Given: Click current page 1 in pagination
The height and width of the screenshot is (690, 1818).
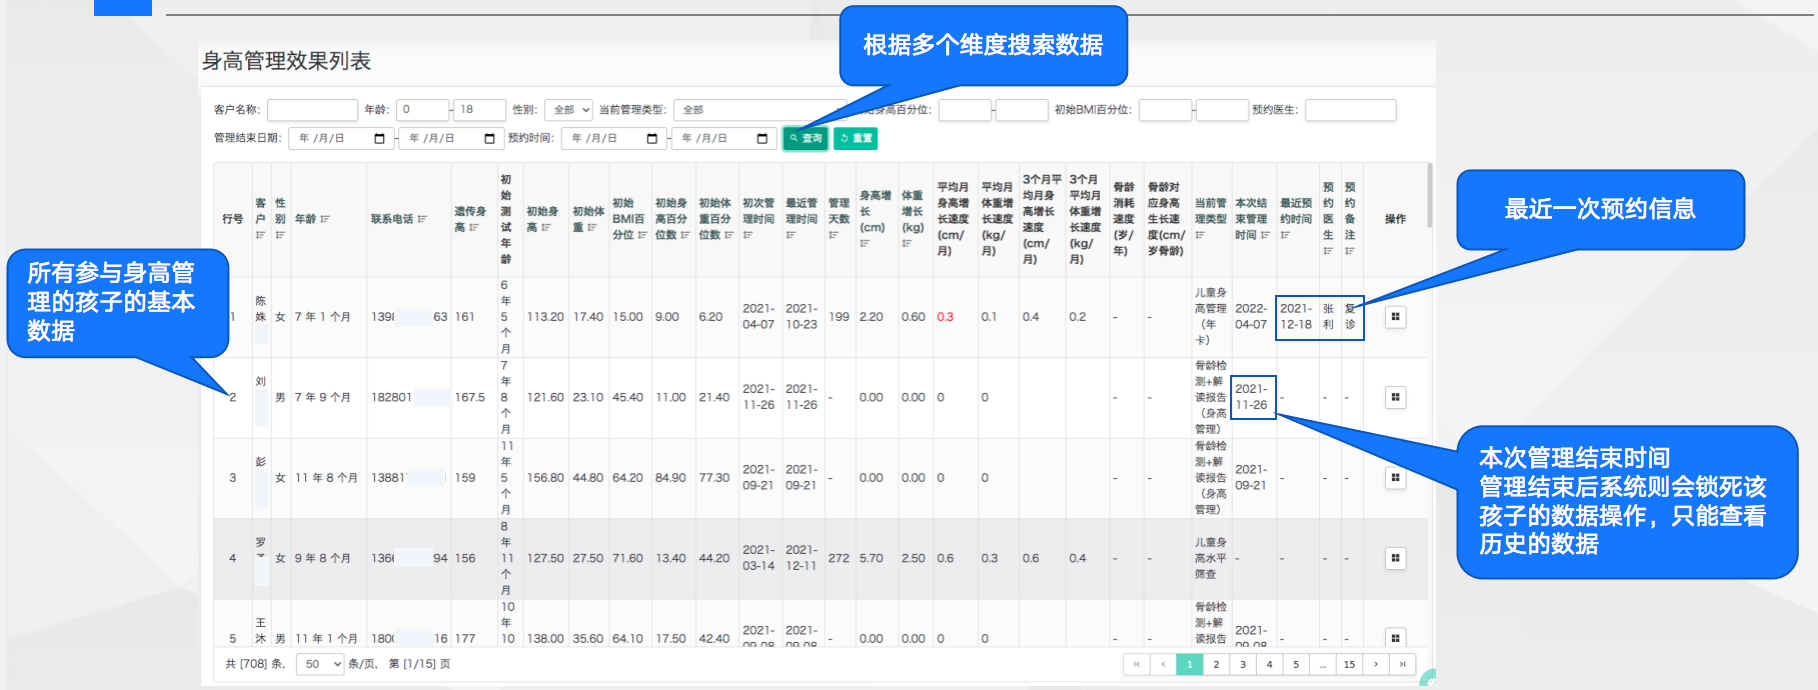Looking at the screenshot, I should pyautogui.click(x=1189, y=664).
